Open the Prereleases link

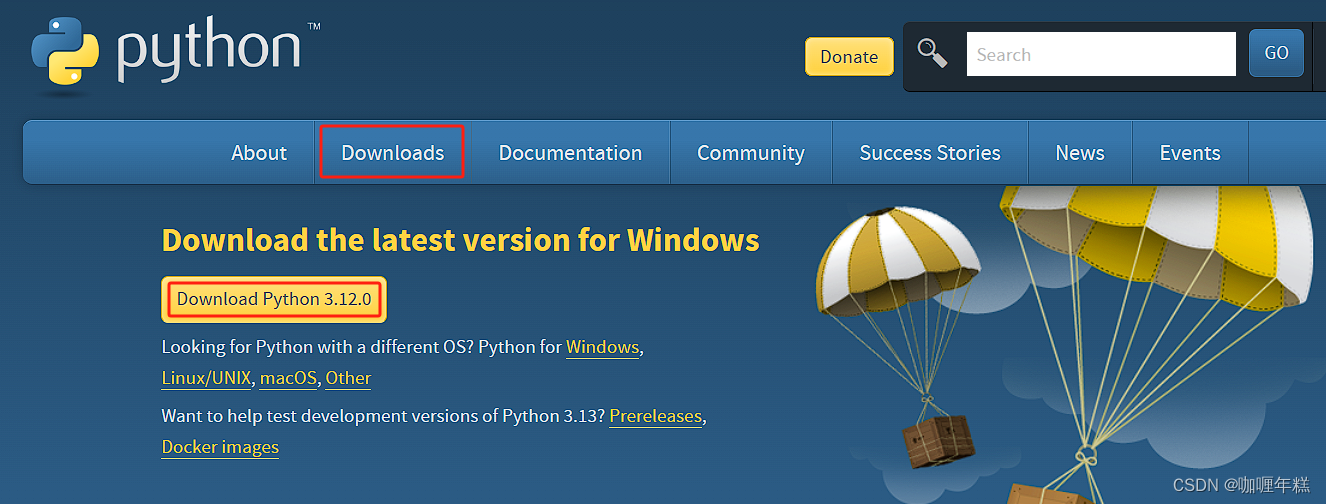[x=656, y=416]
